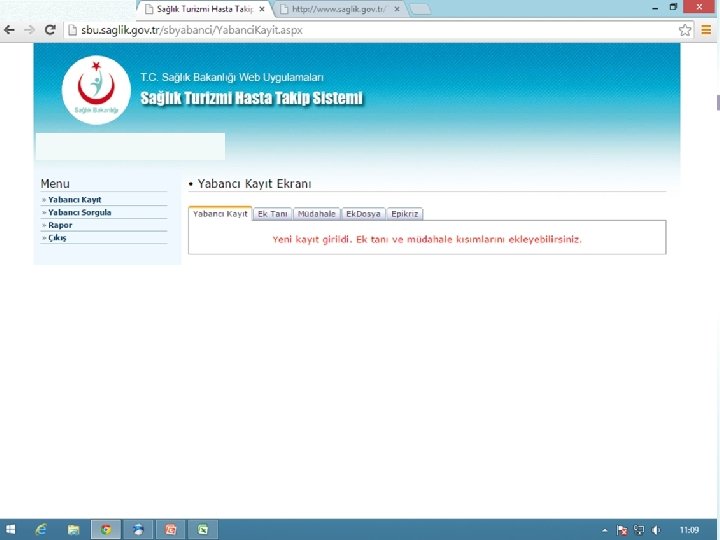Open the Windows Start button
The height and width of the screenshot is (540, 720).
[10, 529]
